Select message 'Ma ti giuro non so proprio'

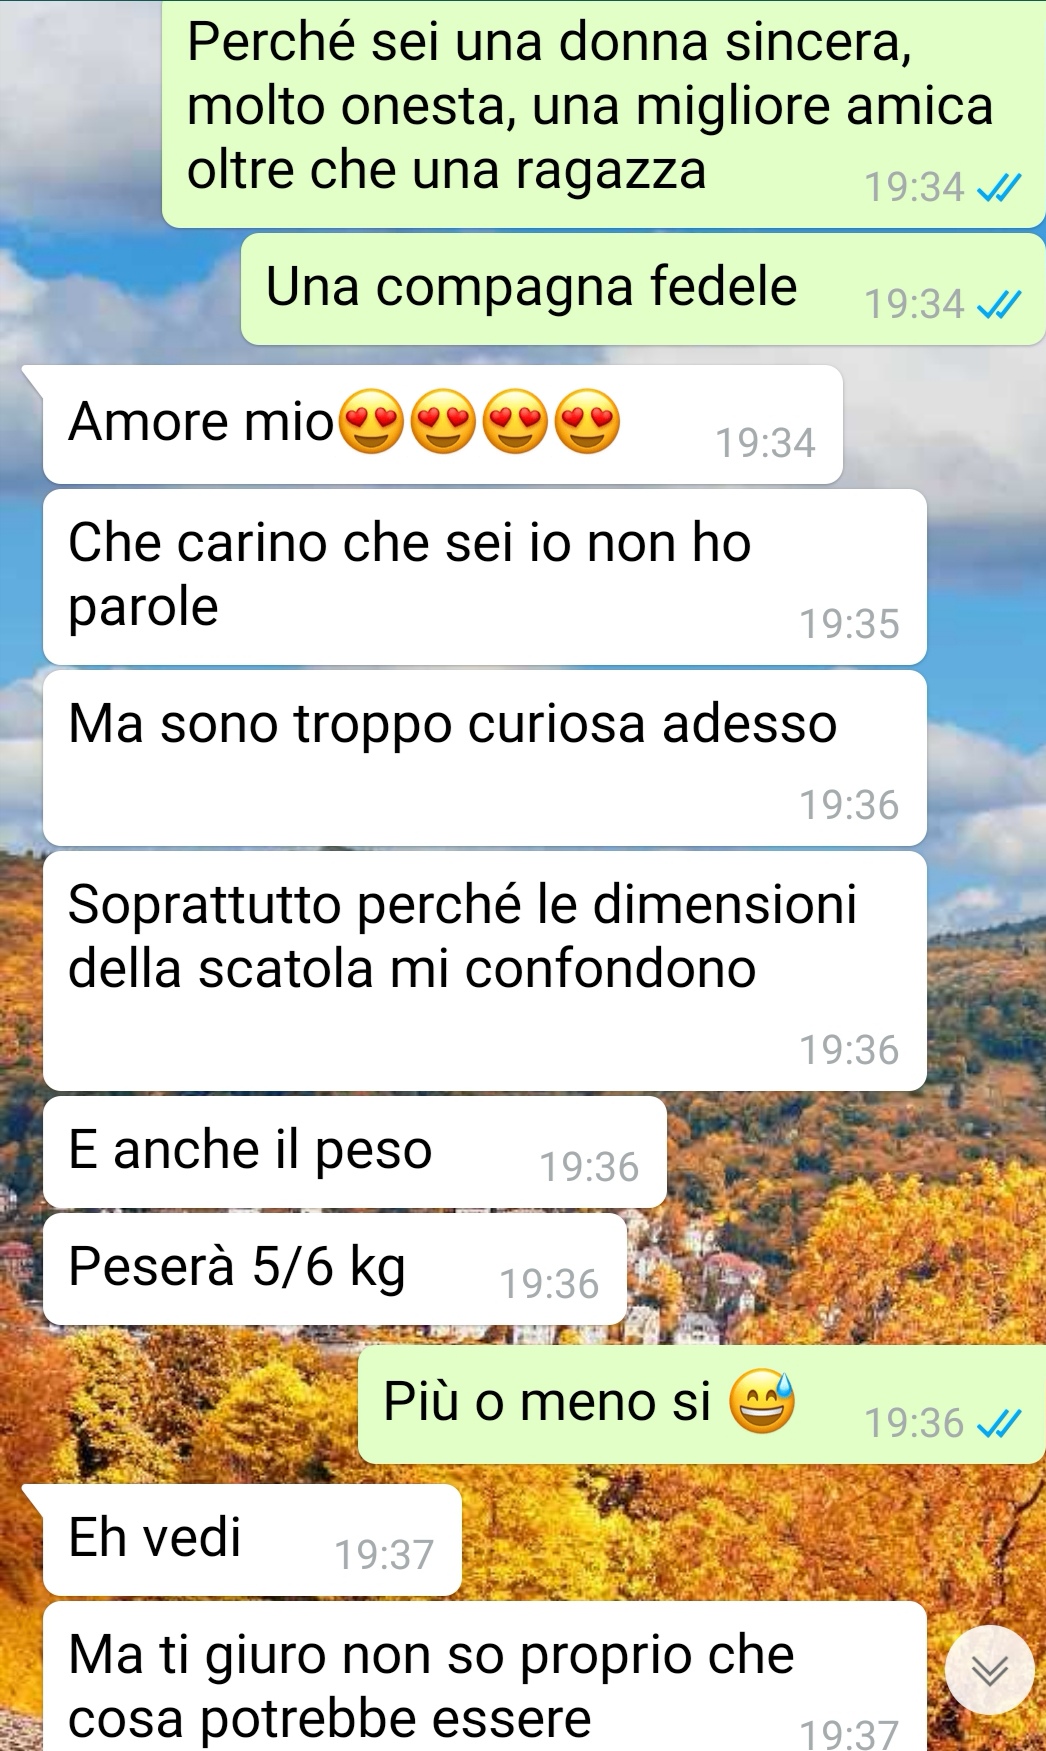point(485,1676)
